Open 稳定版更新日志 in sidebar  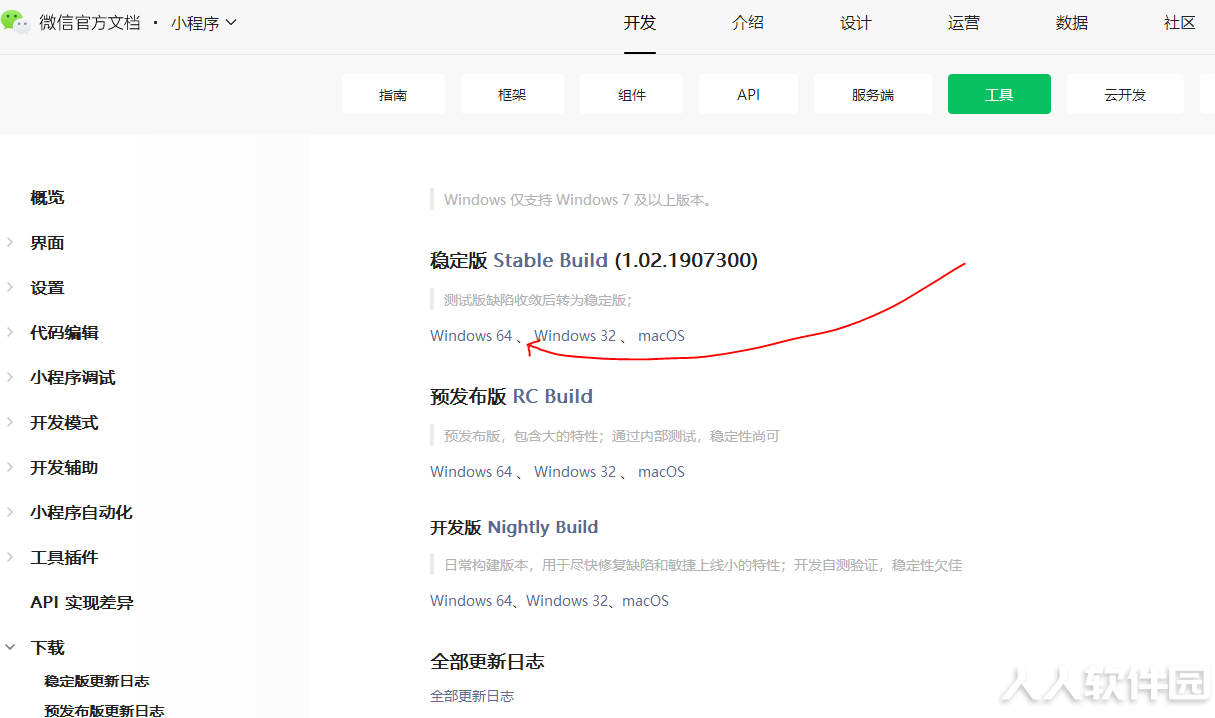[x=97, y=681]
